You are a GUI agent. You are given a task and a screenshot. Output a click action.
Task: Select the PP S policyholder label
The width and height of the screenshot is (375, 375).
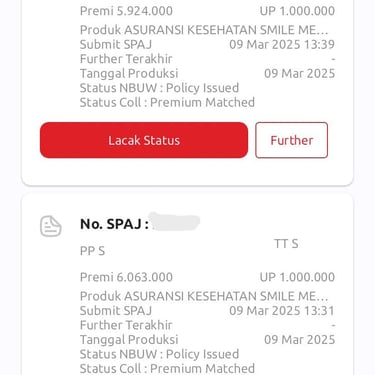coord(92,251)
